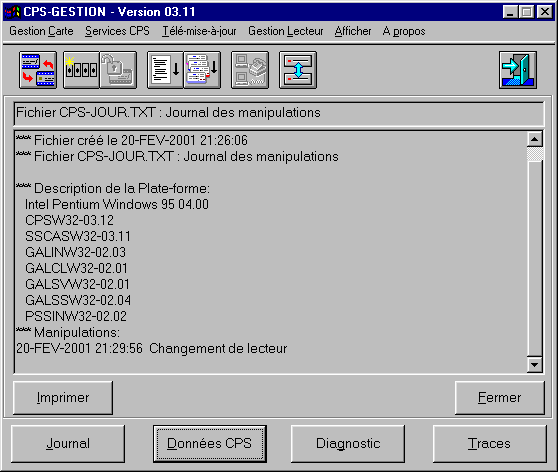Screen dimensions: 558x472
Task: Click the single document download icon
Action: (x=165, y=70)
